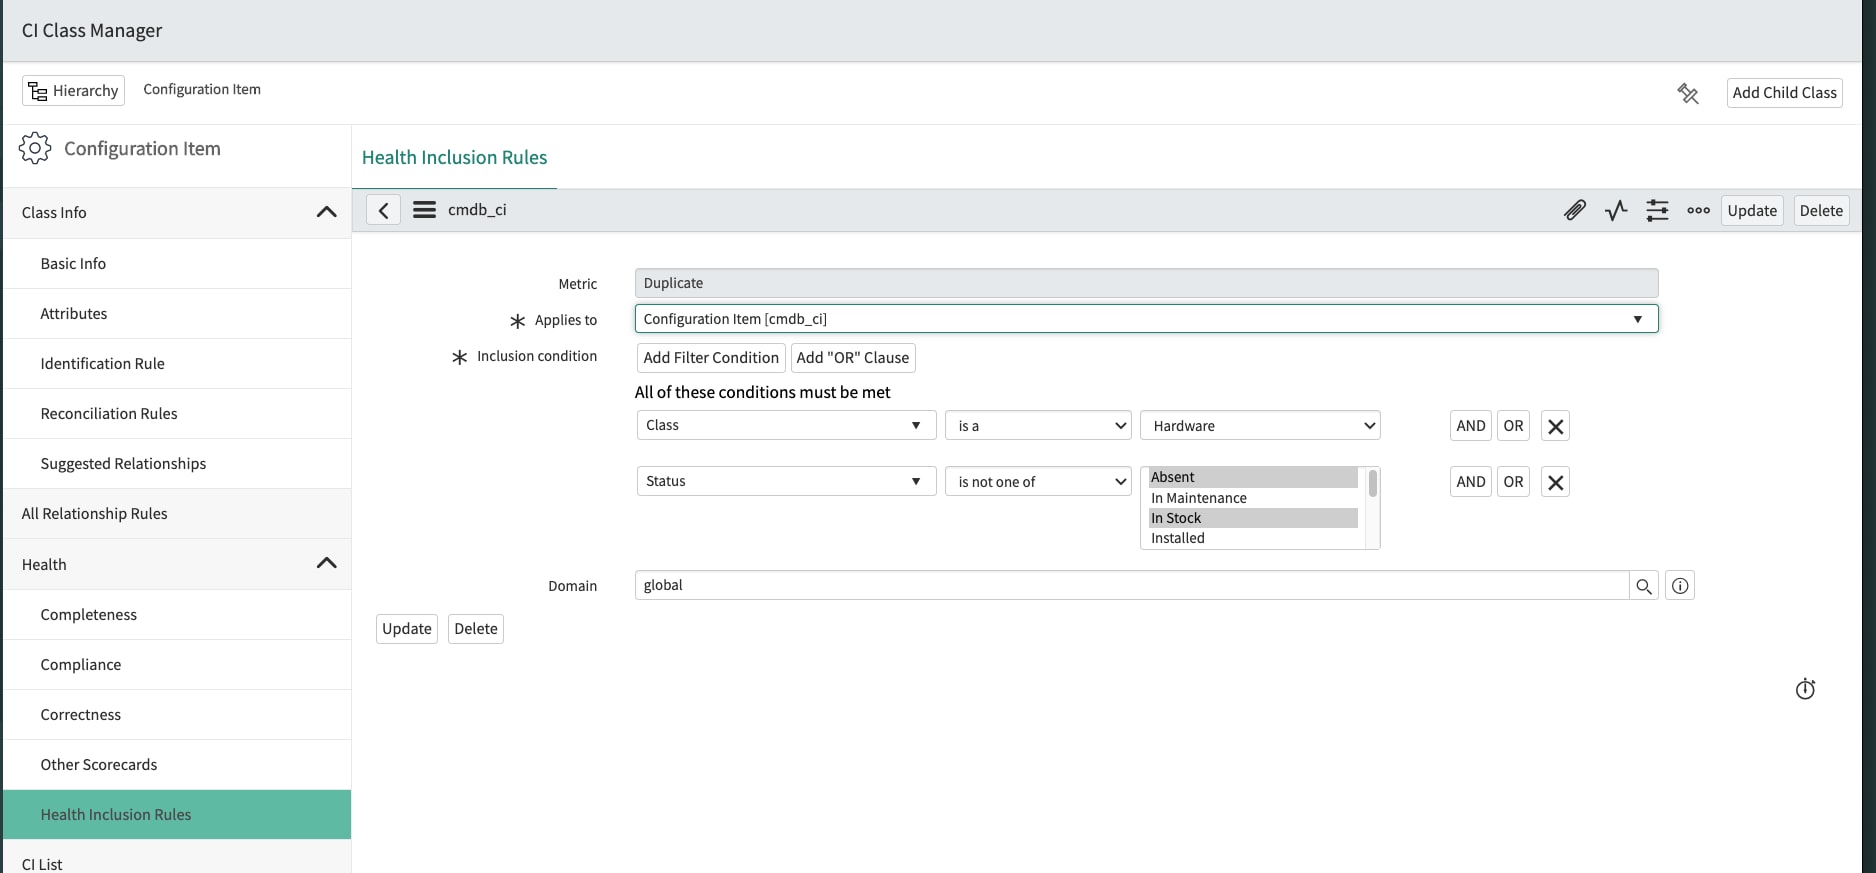1876x873 pixels.
Task: Click the timer icon at lower right
Action: point(1805,689)
